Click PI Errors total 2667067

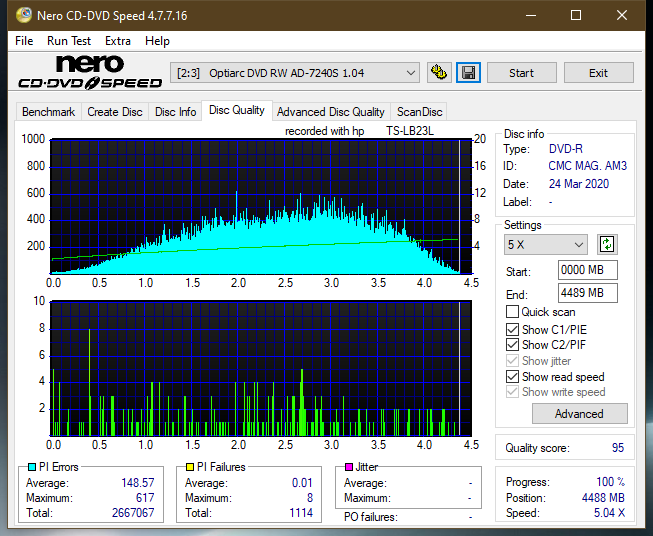(133, 512)
